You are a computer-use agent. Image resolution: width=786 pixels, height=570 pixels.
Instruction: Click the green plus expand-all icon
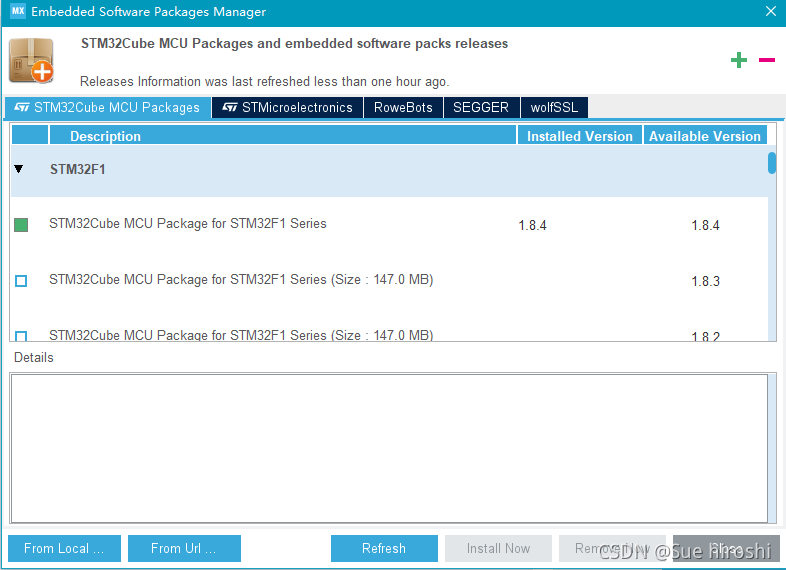coord(739,60)
